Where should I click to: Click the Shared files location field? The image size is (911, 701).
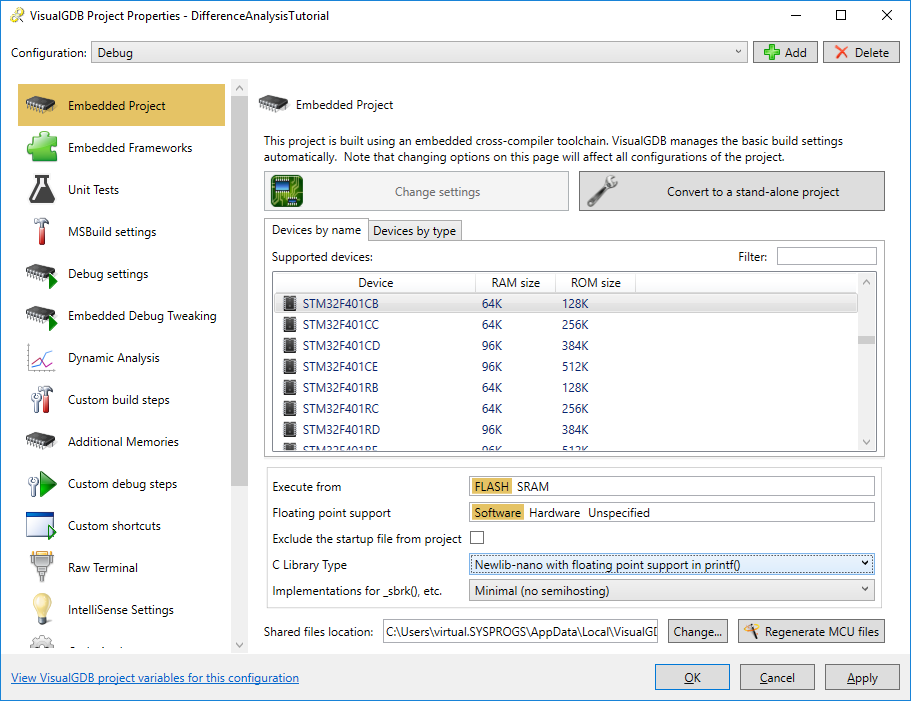(521, 631)
